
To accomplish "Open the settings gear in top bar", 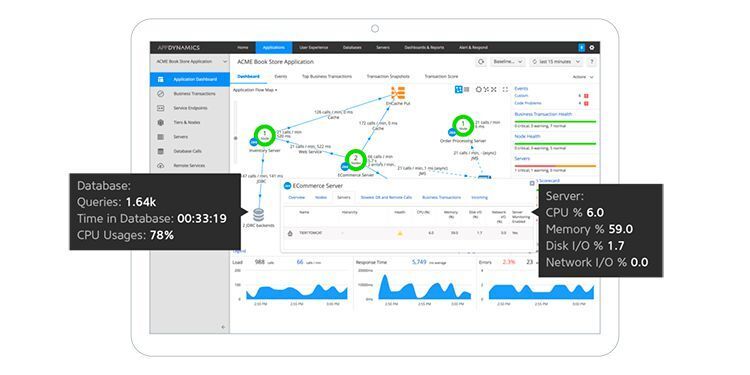I will pos(592,47).
